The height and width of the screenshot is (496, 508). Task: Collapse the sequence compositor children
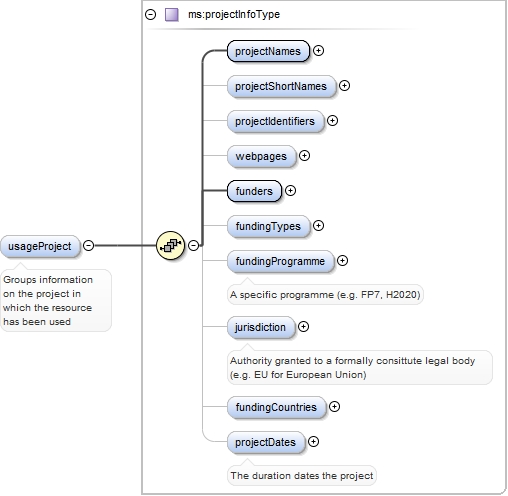click(x=193, y=246)
